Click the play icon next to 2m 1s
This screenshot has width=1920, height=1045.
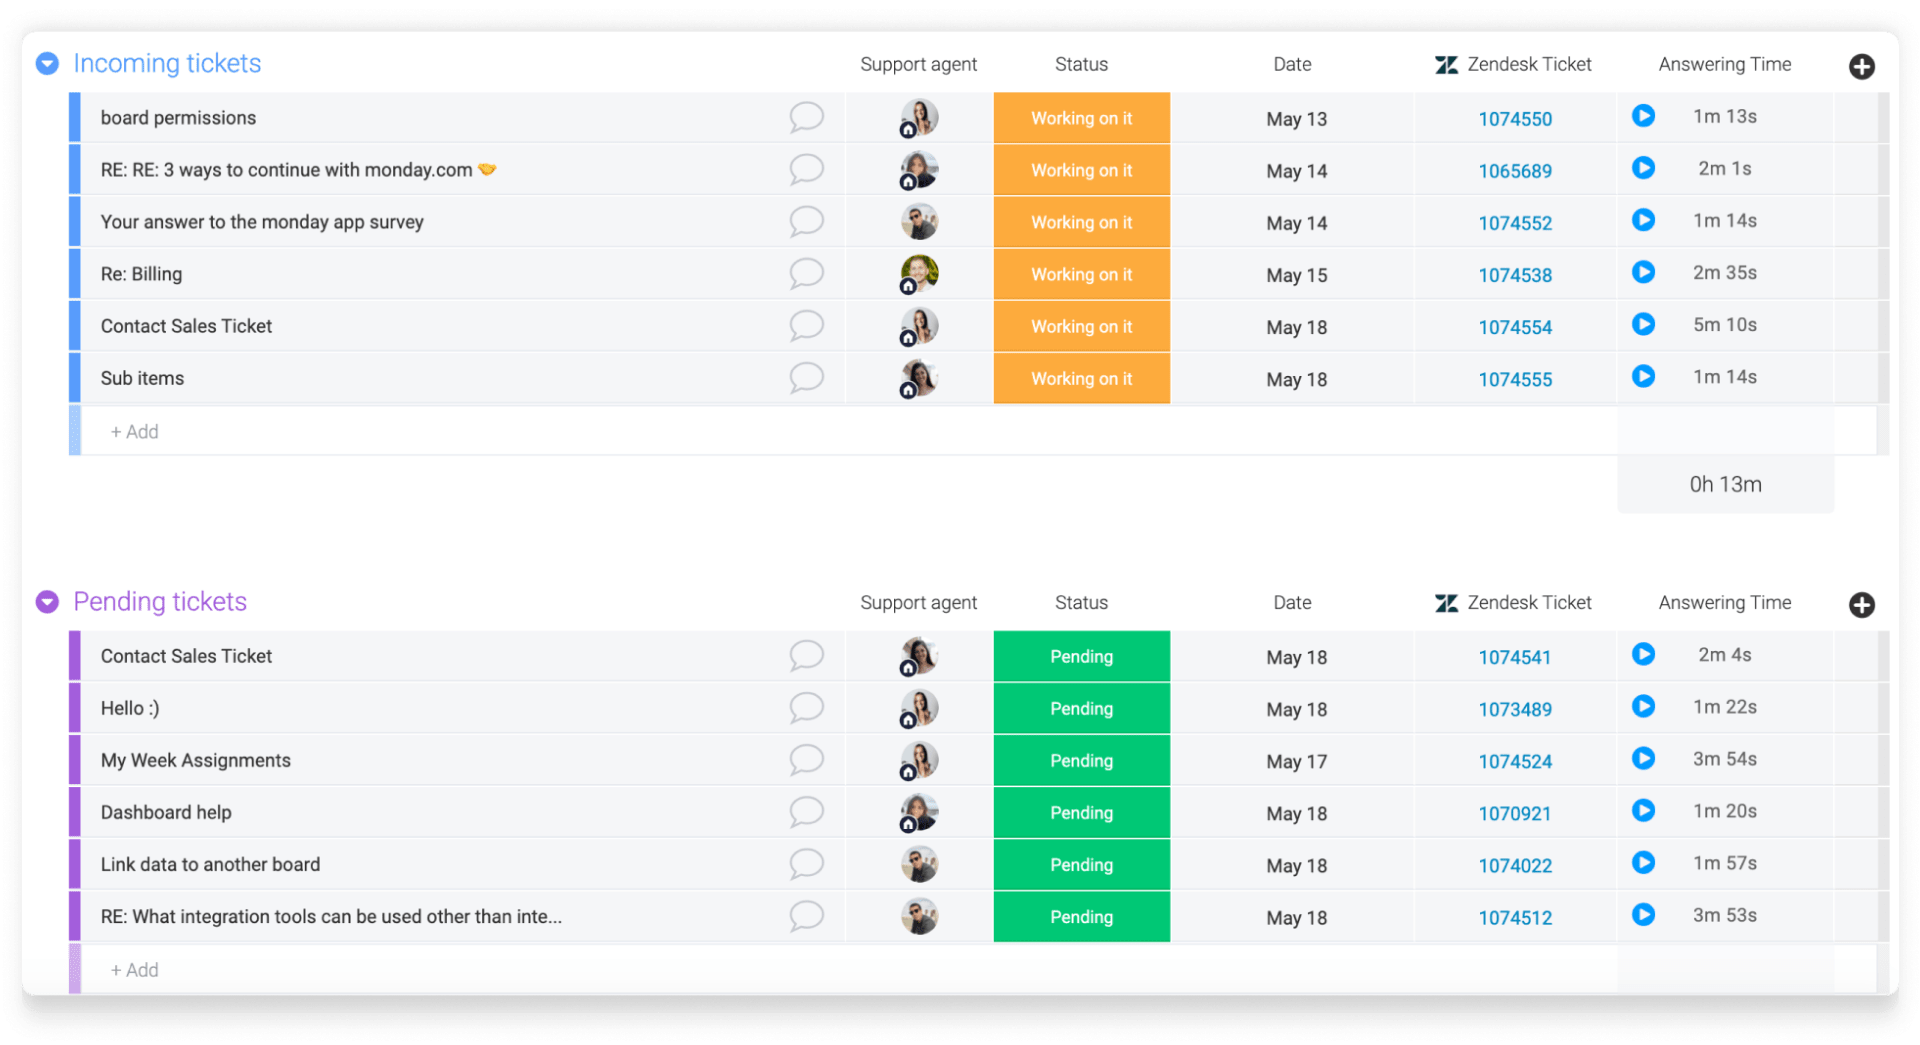point(1645,168)
